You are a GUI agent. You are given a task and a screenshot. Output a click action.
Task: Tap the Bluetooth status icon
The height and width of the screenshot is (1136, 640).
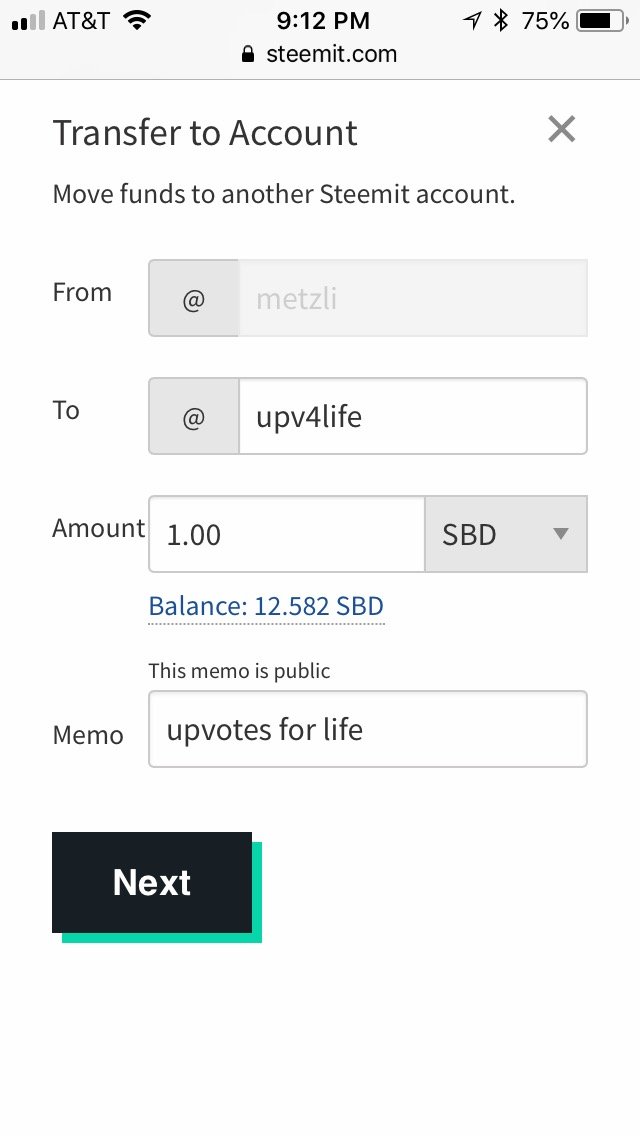(x=500, y=20)
